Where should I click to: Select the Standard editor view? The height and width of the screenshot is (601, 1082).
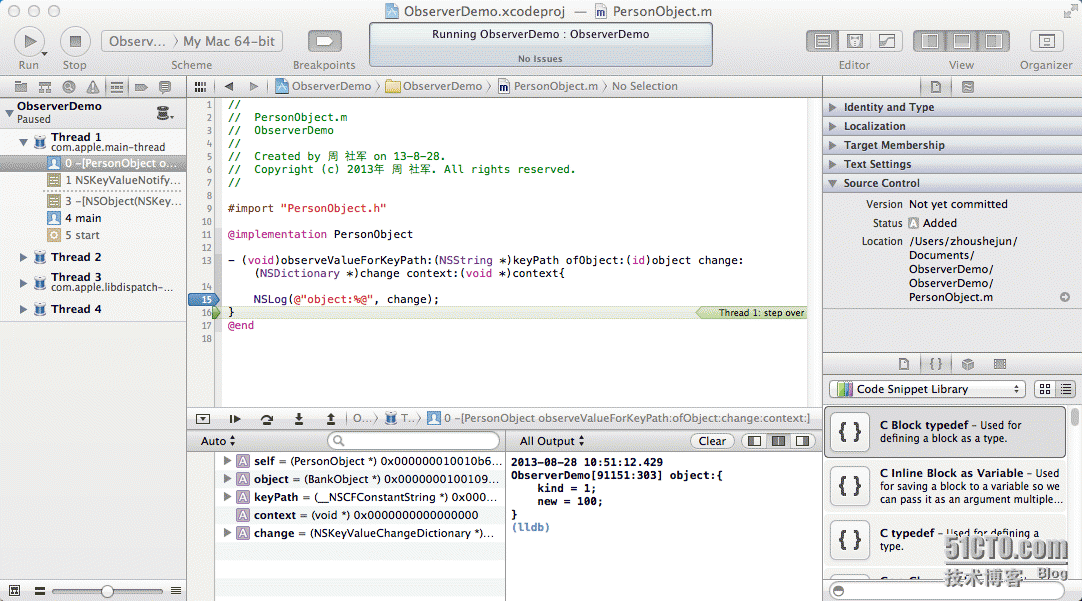click(823, 41)
